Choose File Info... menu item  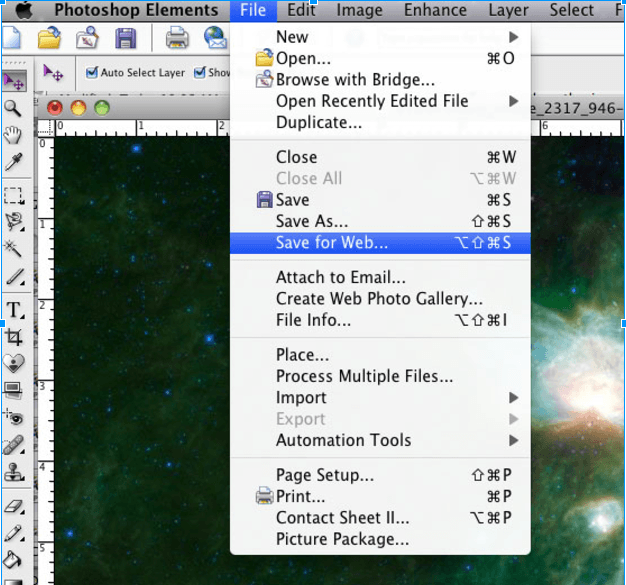tap(380, 320)
